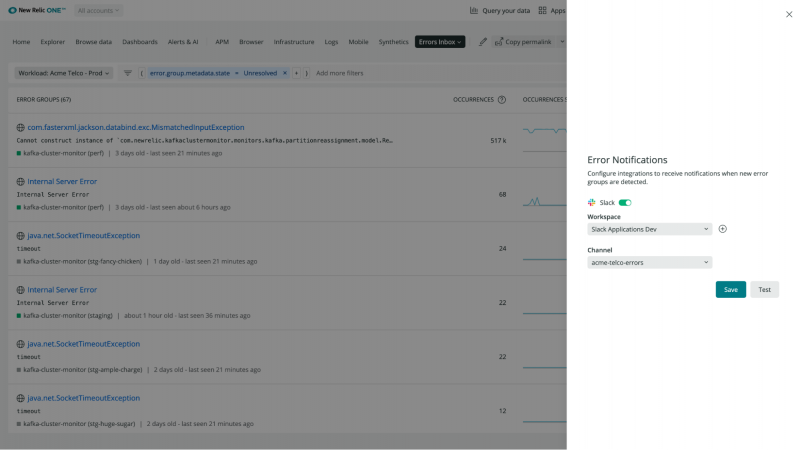Open the MismatchedInputException error group
The image size is (800, 450).
(x=136, y=127)
